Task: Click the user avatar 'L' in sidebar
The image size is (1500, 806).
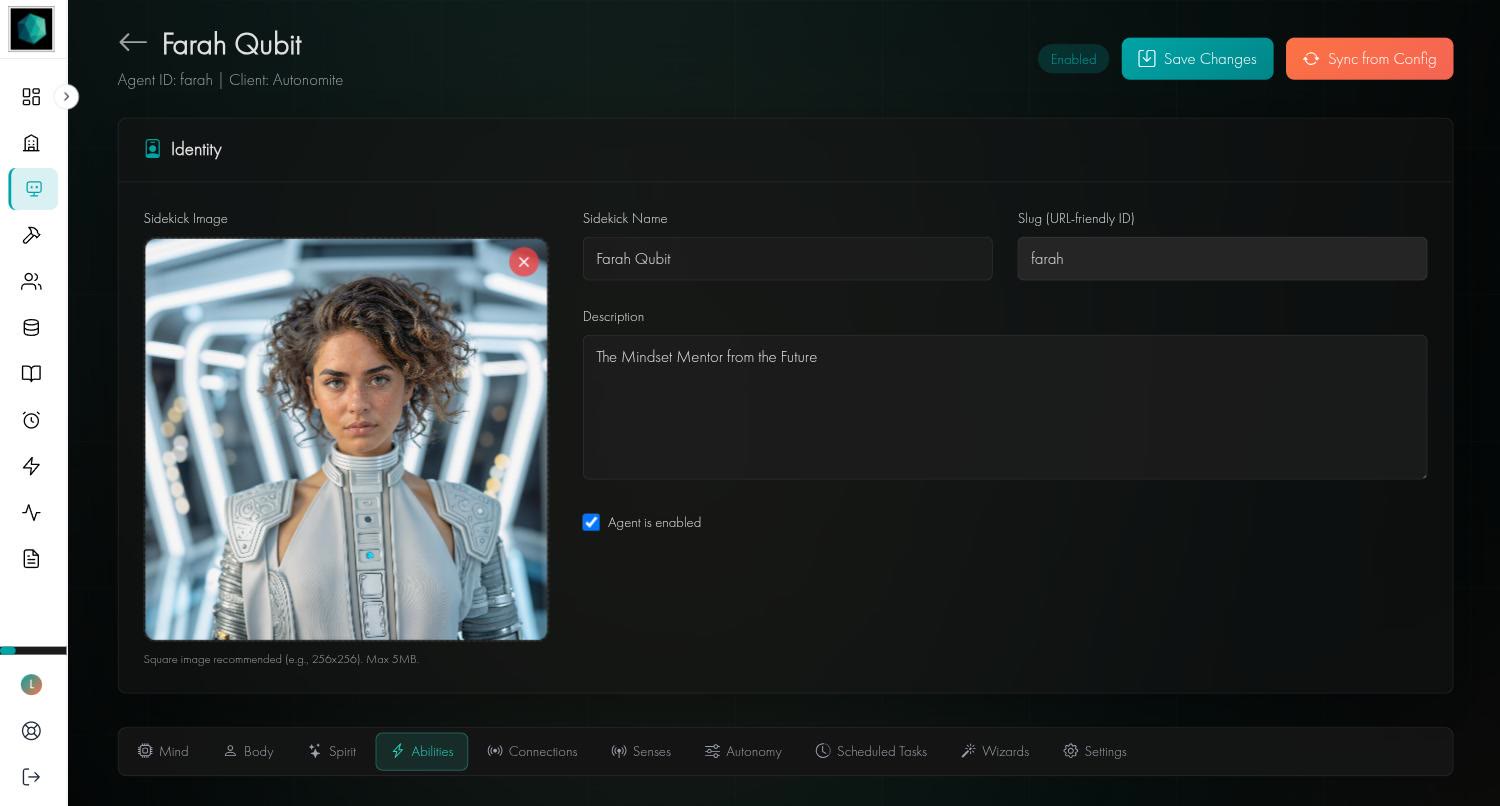Action: click(31, 685)
